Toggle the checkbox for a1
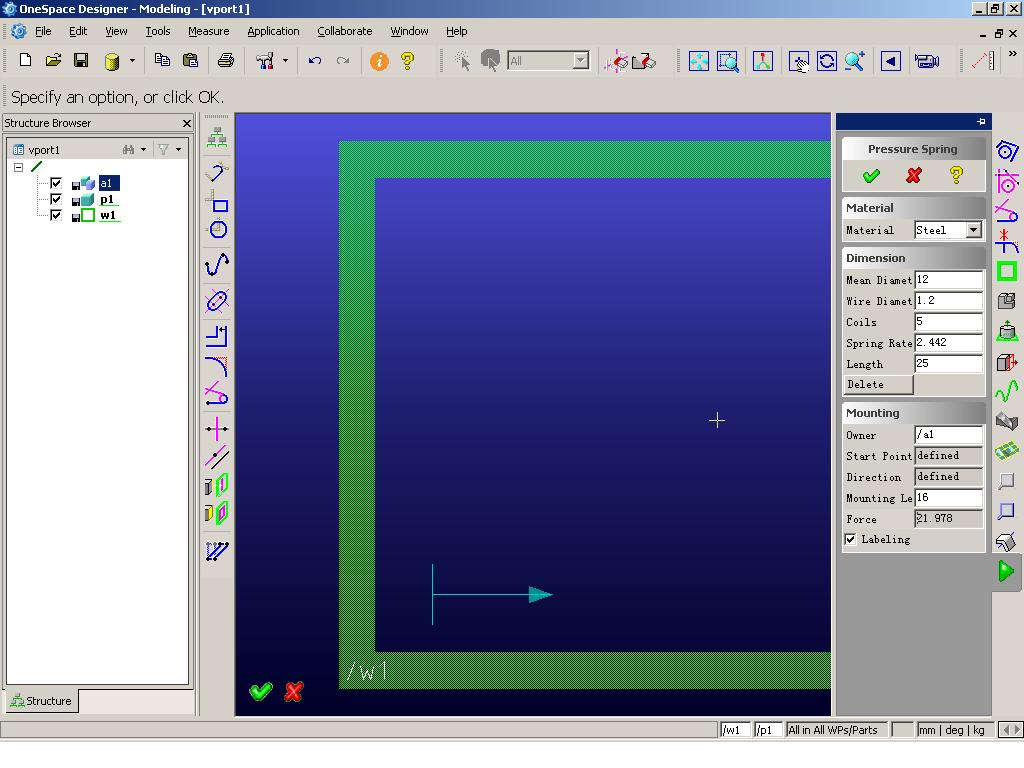This screenshot has width=1024, height=768. [56, 183]
